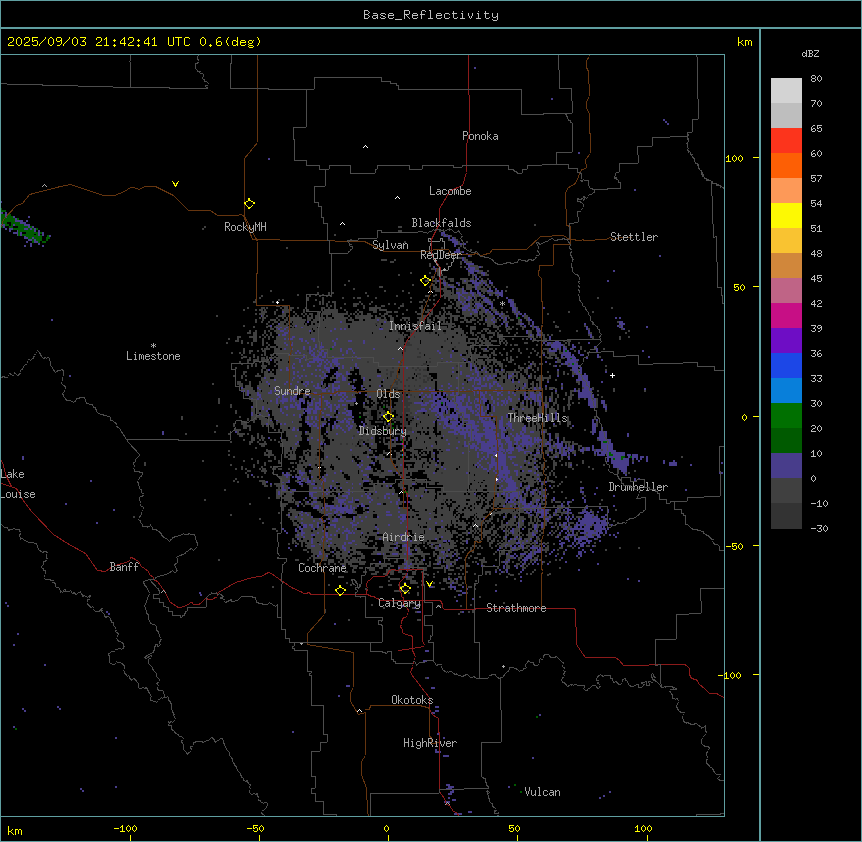Click the Sylvan label
862x842 pixels.
(x=390, y=245)
